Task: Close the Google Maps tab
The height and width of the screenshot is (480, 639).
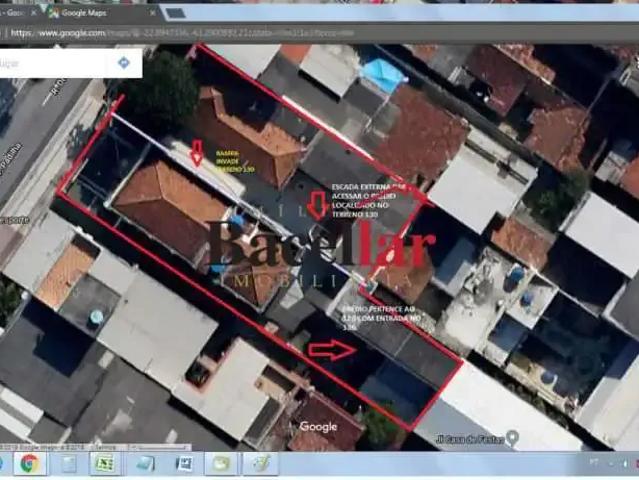Action: (152, 13)
